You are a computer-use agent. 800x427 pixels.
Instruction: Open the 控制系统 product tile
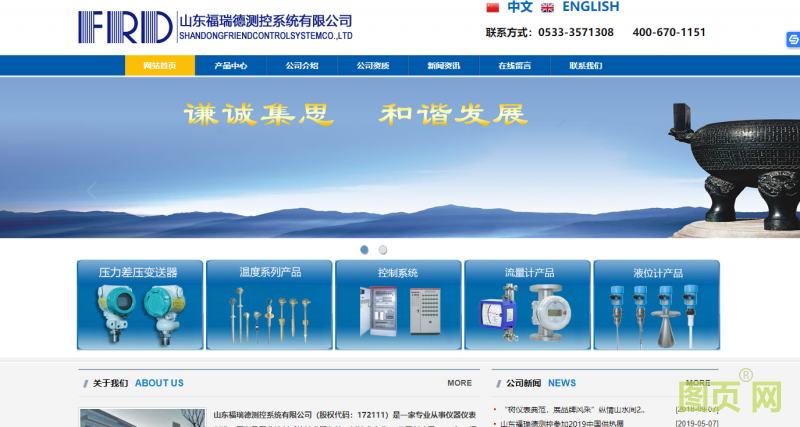point(398,305)
